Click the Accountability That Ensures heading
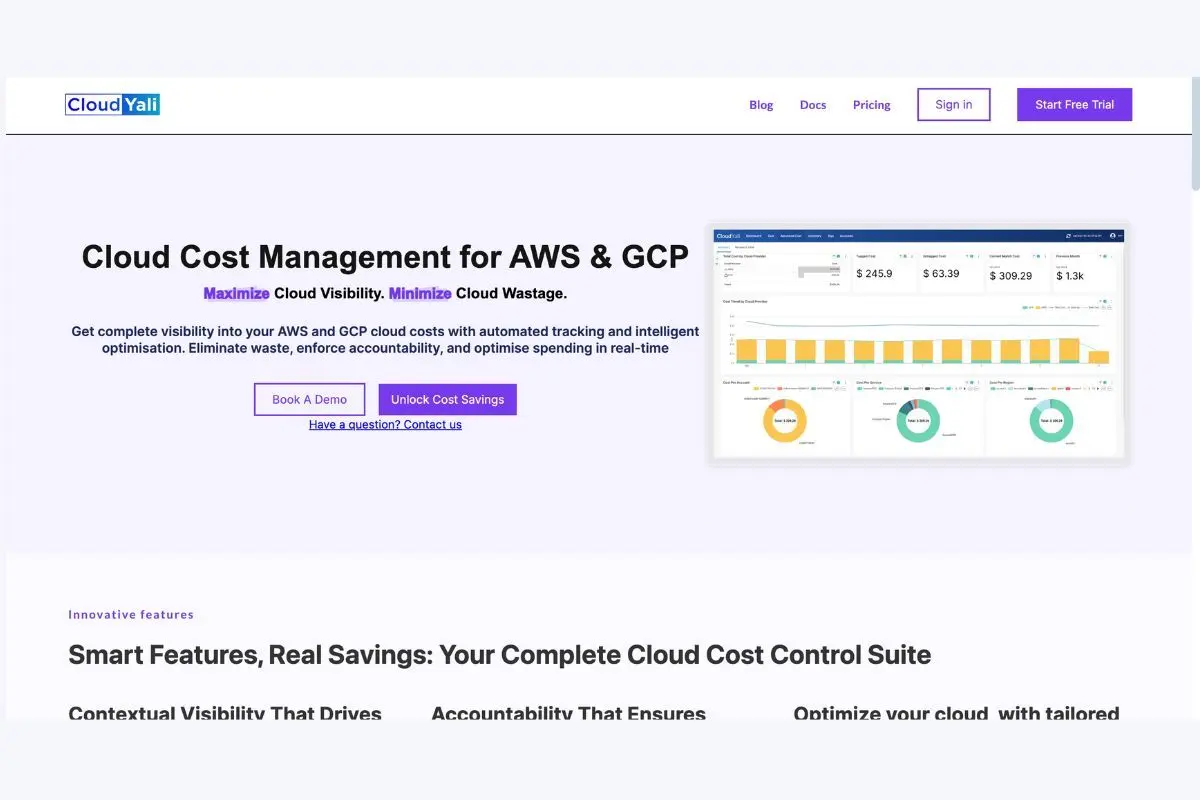Viewport: 1200px width, 800px height. [568, 713]
